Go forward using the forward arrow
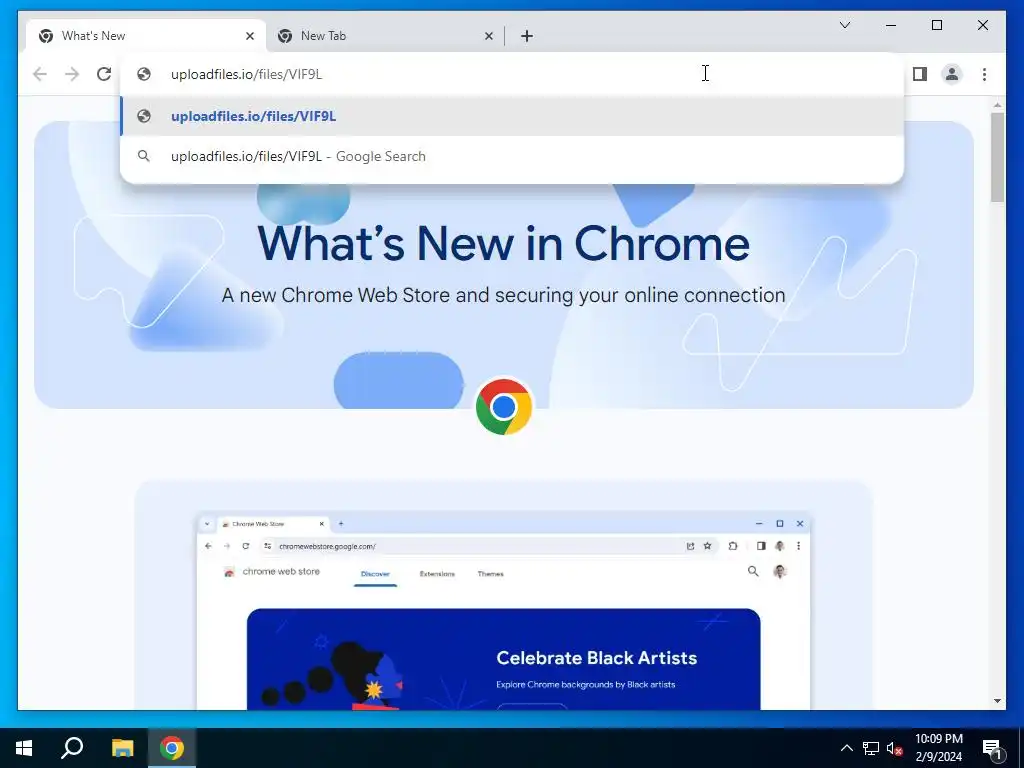This screenshot has height=768, width=1024. click(x=72, y=74)
